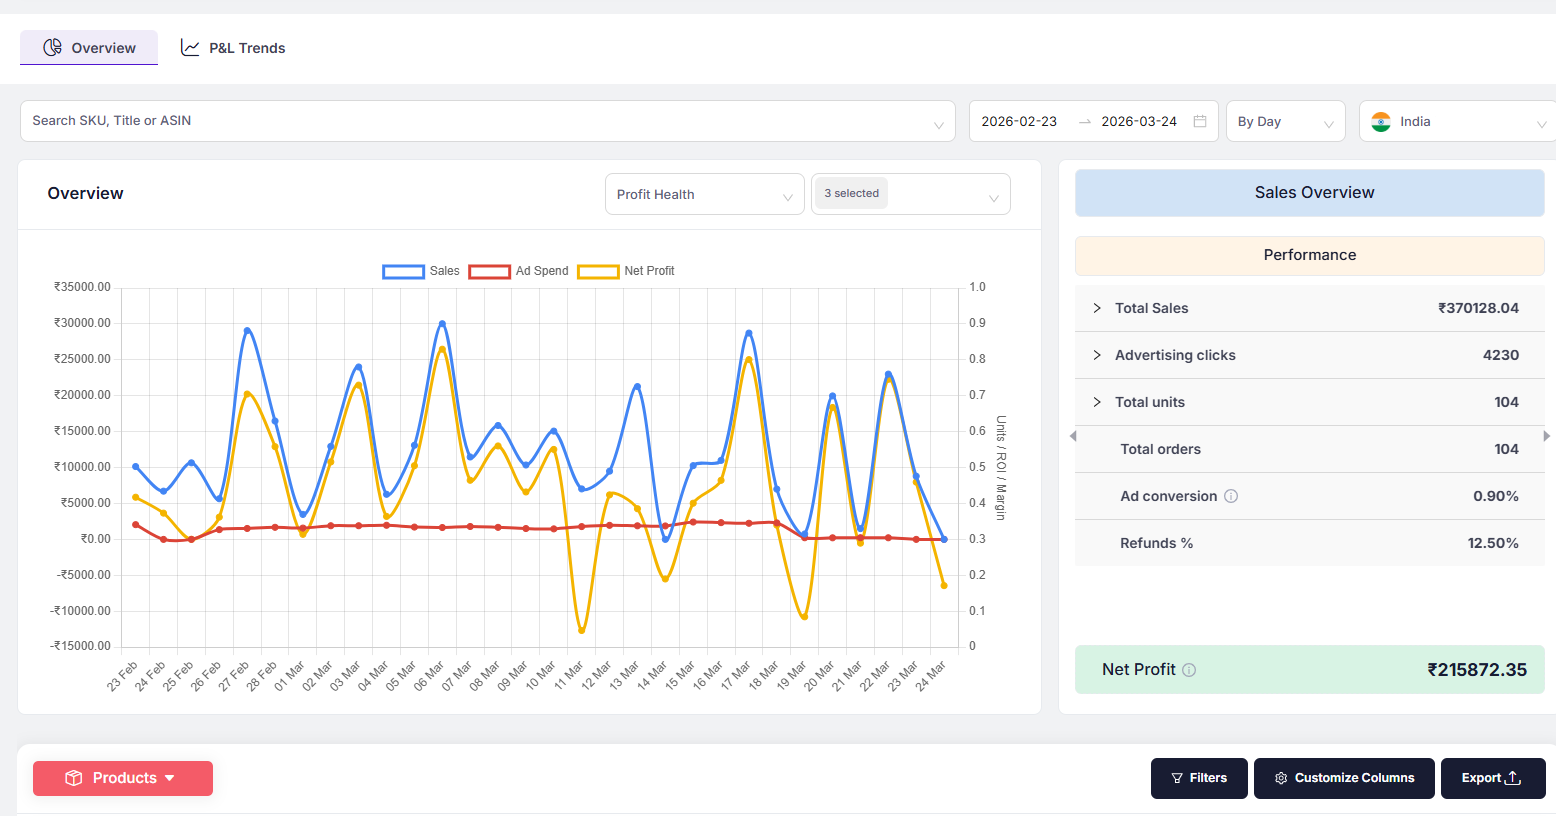Click the funnel icon on the Filters button

click(x=1180, y=778)
